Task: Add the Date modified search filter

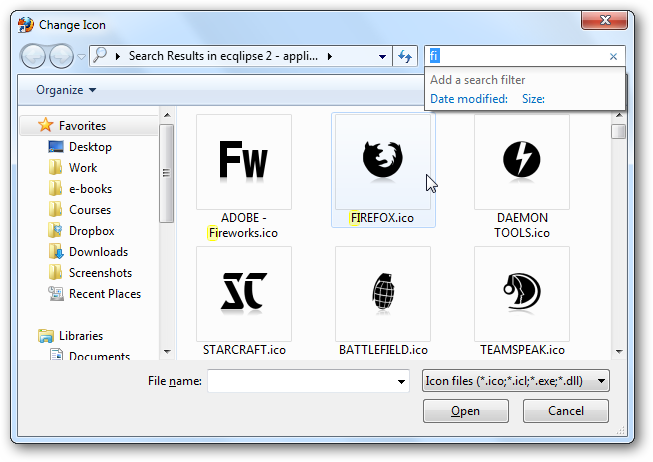Action: (469, 99)
